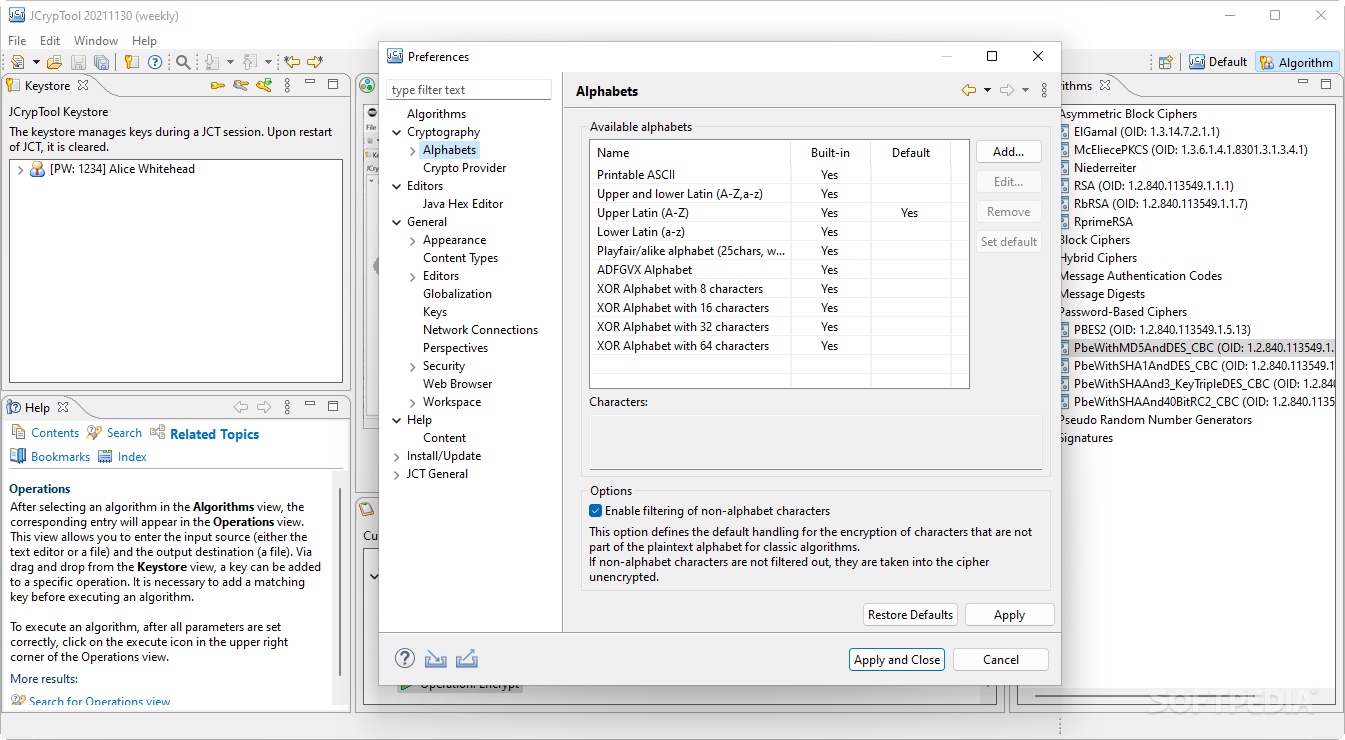Select PbeWithSHA1AndDES_CBC in Algorithms view
The width and height of the screenshot is (1345, 740).
click(x=1204, y=366)
